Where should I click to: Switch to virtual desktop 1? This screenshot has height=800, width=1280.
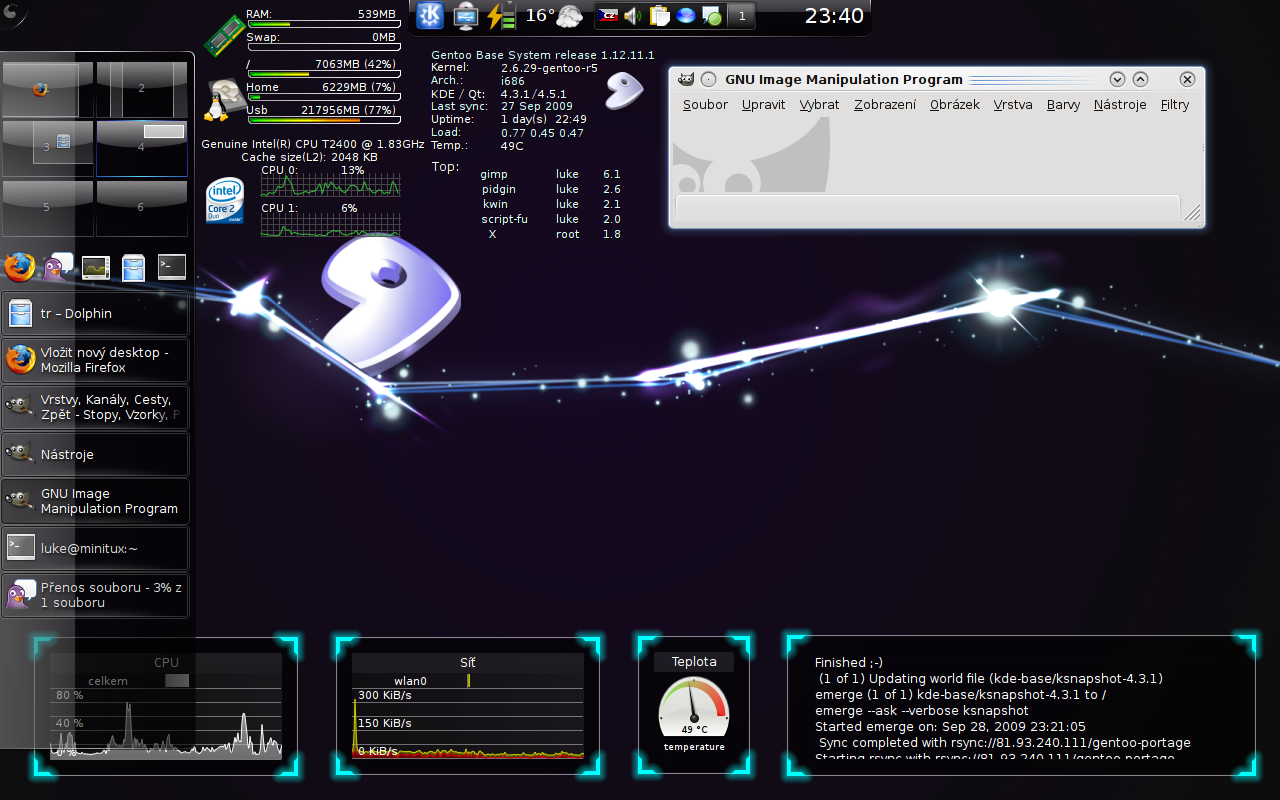[x=48, y=89]
